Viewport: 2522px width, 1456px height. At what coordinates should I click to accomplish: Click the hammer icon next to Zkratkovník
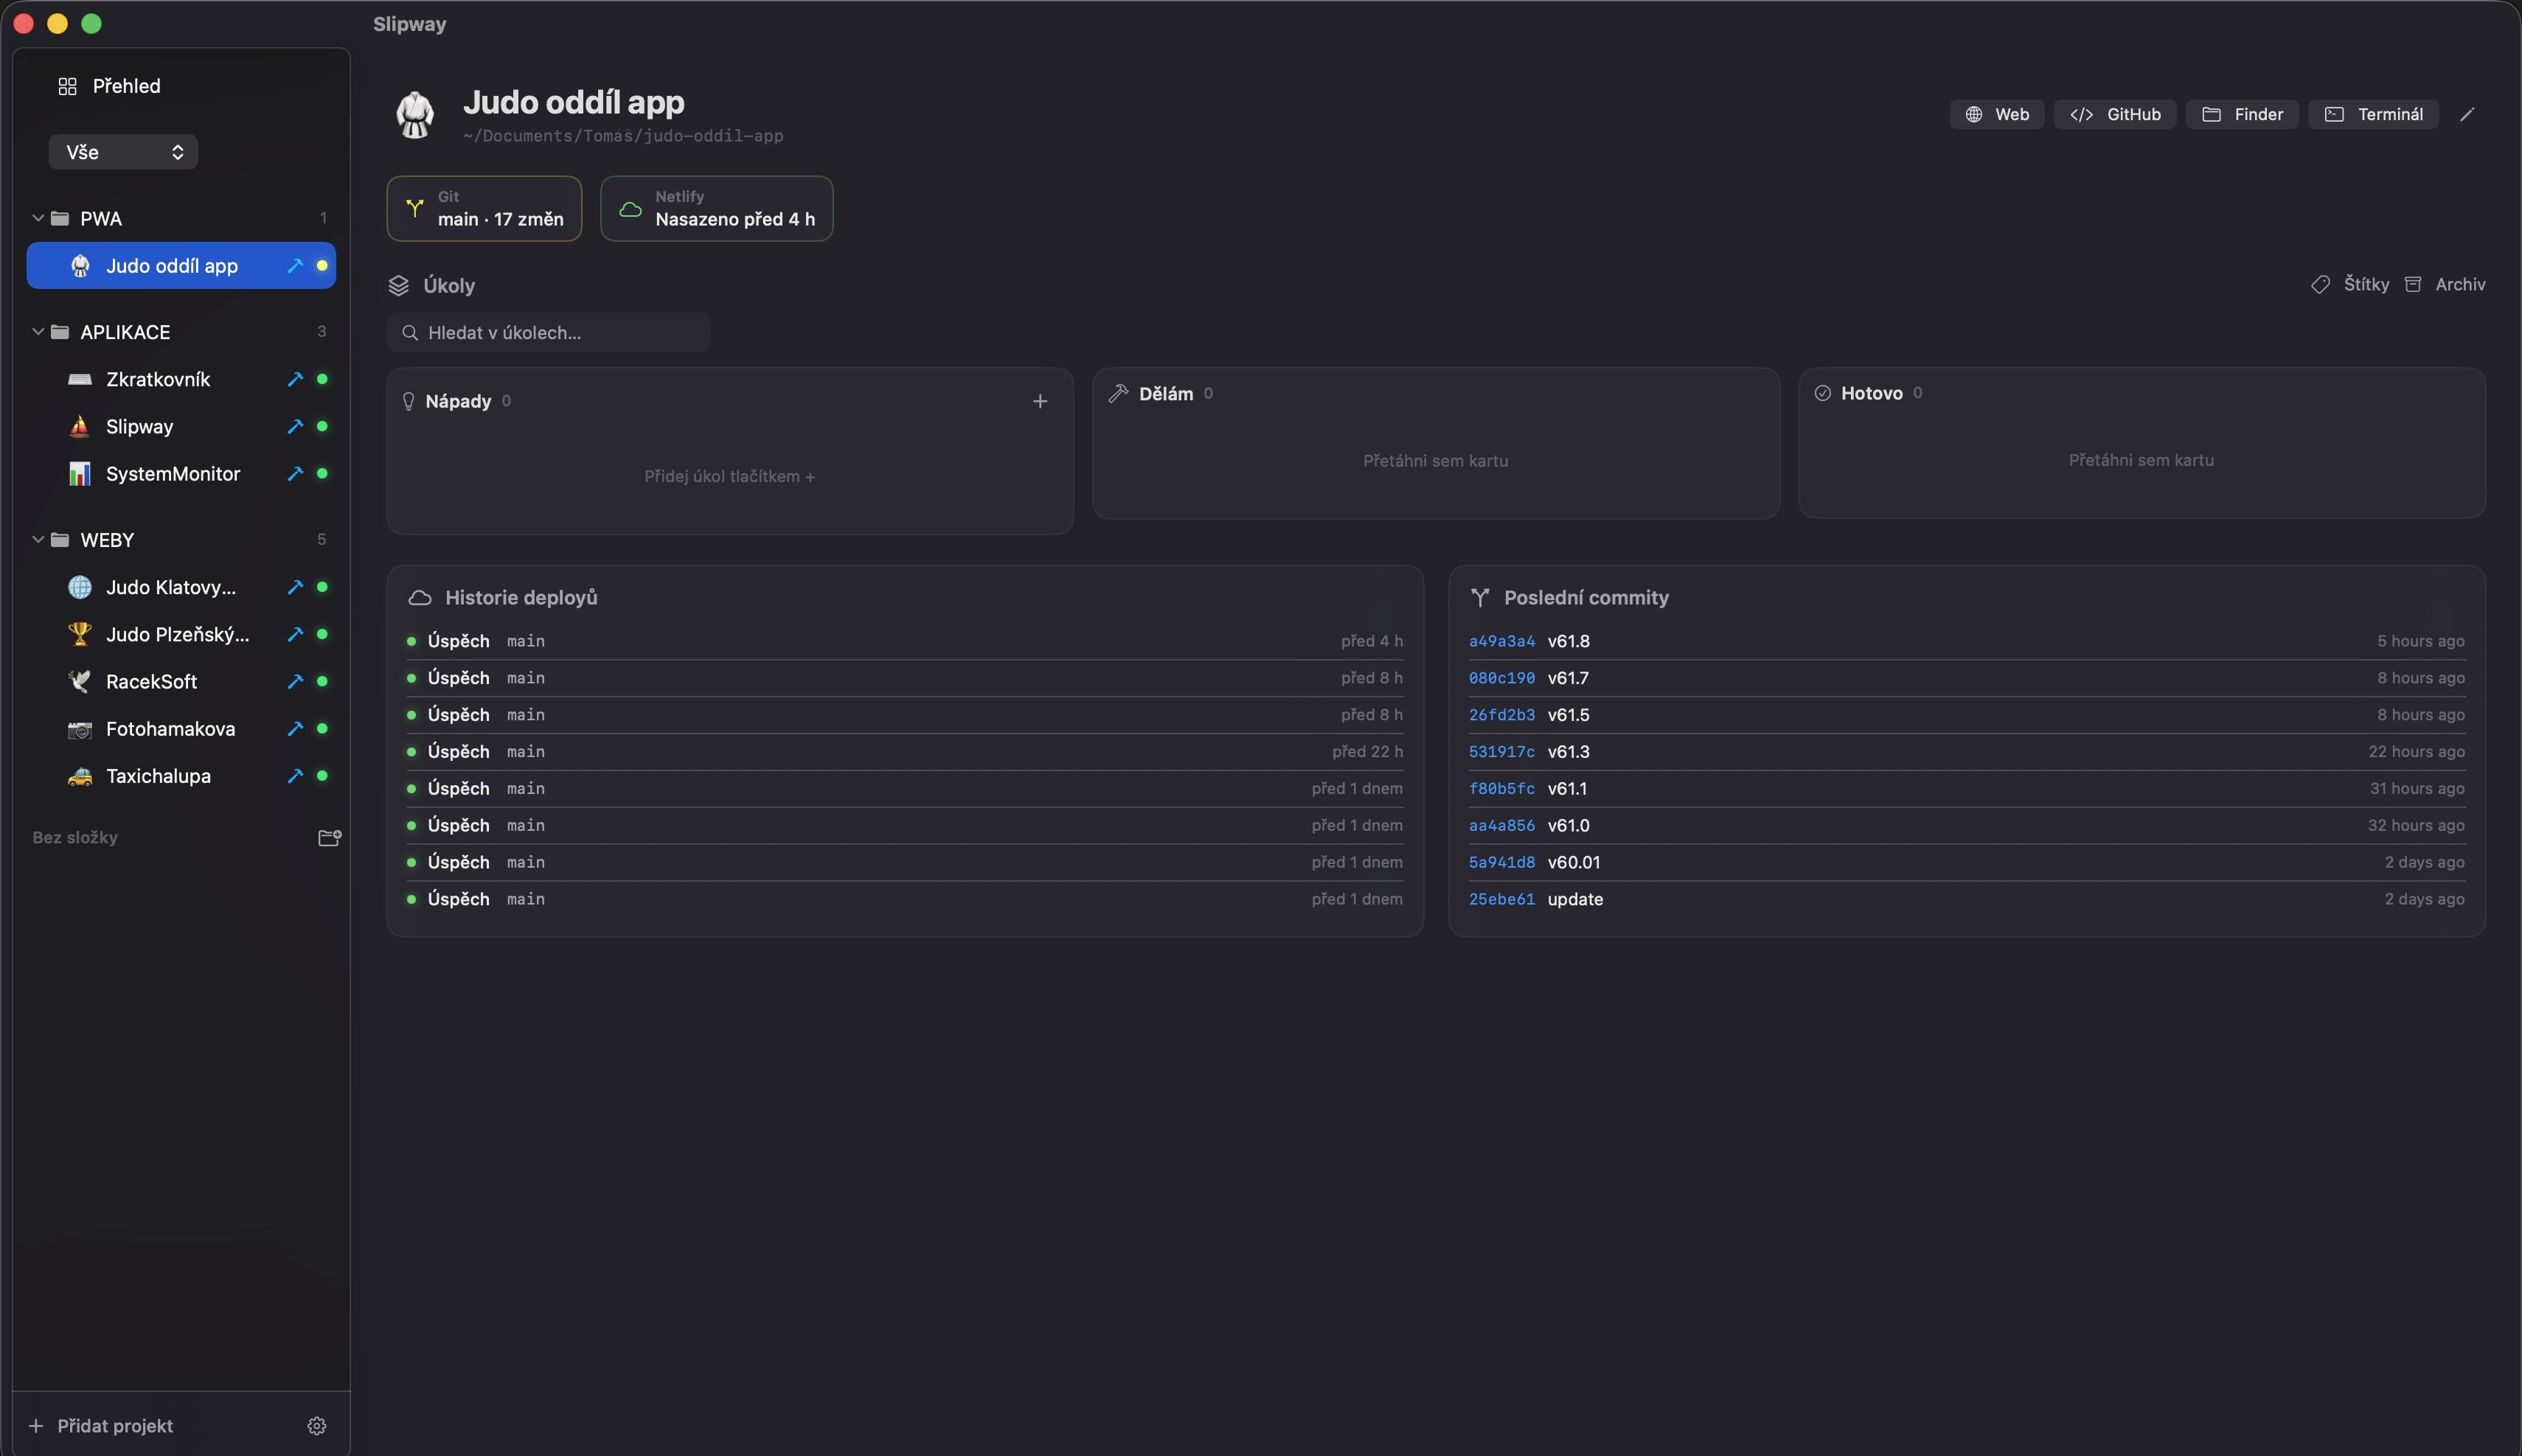pos(295,379)
